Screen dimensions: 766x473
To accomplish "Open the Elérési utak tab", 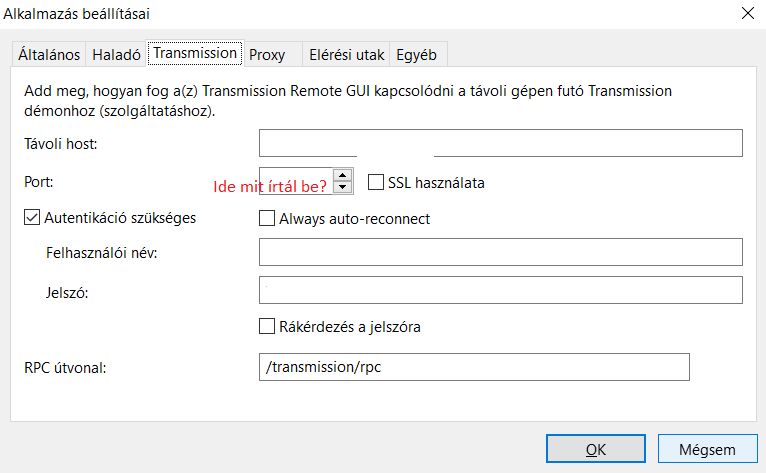I will (x=346, y=54).
